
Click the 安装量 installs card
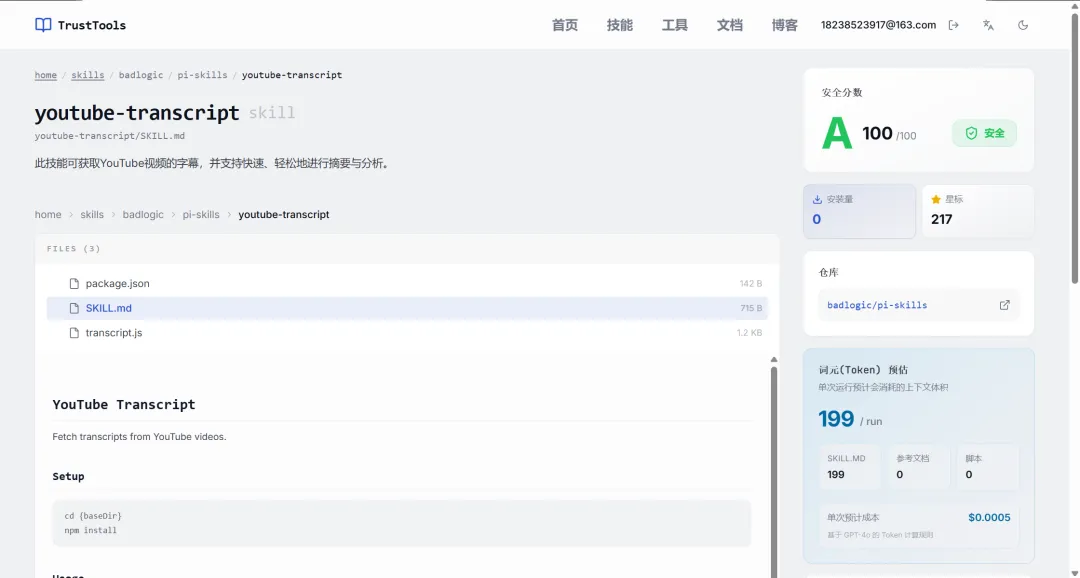click(859, 211)
